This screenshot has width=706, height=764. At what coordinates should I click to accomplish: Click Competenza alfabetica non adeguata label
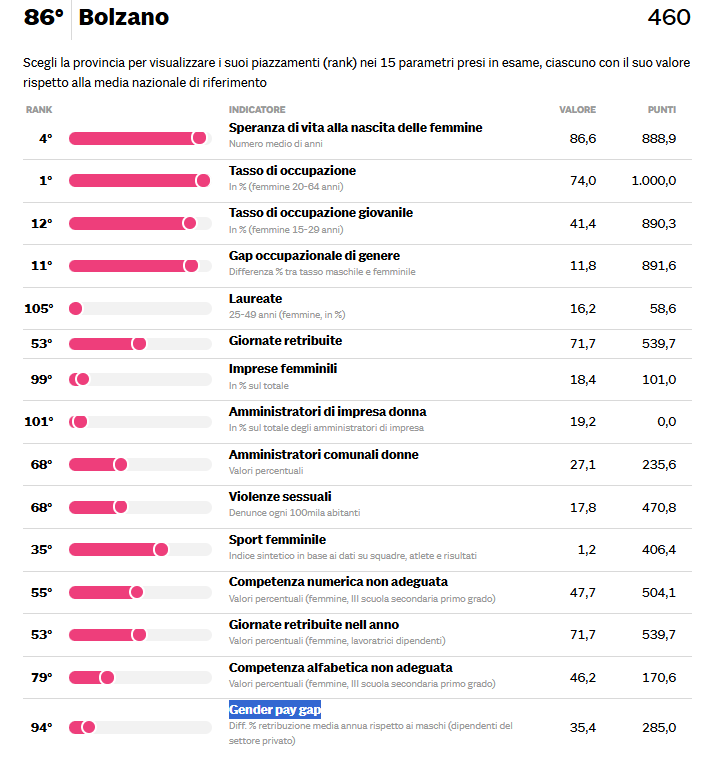[340, 667]
